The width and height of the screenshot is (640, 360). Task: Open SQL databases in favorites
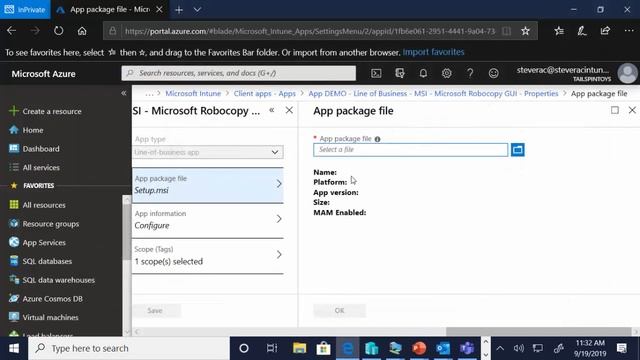[x=47, y=261]
